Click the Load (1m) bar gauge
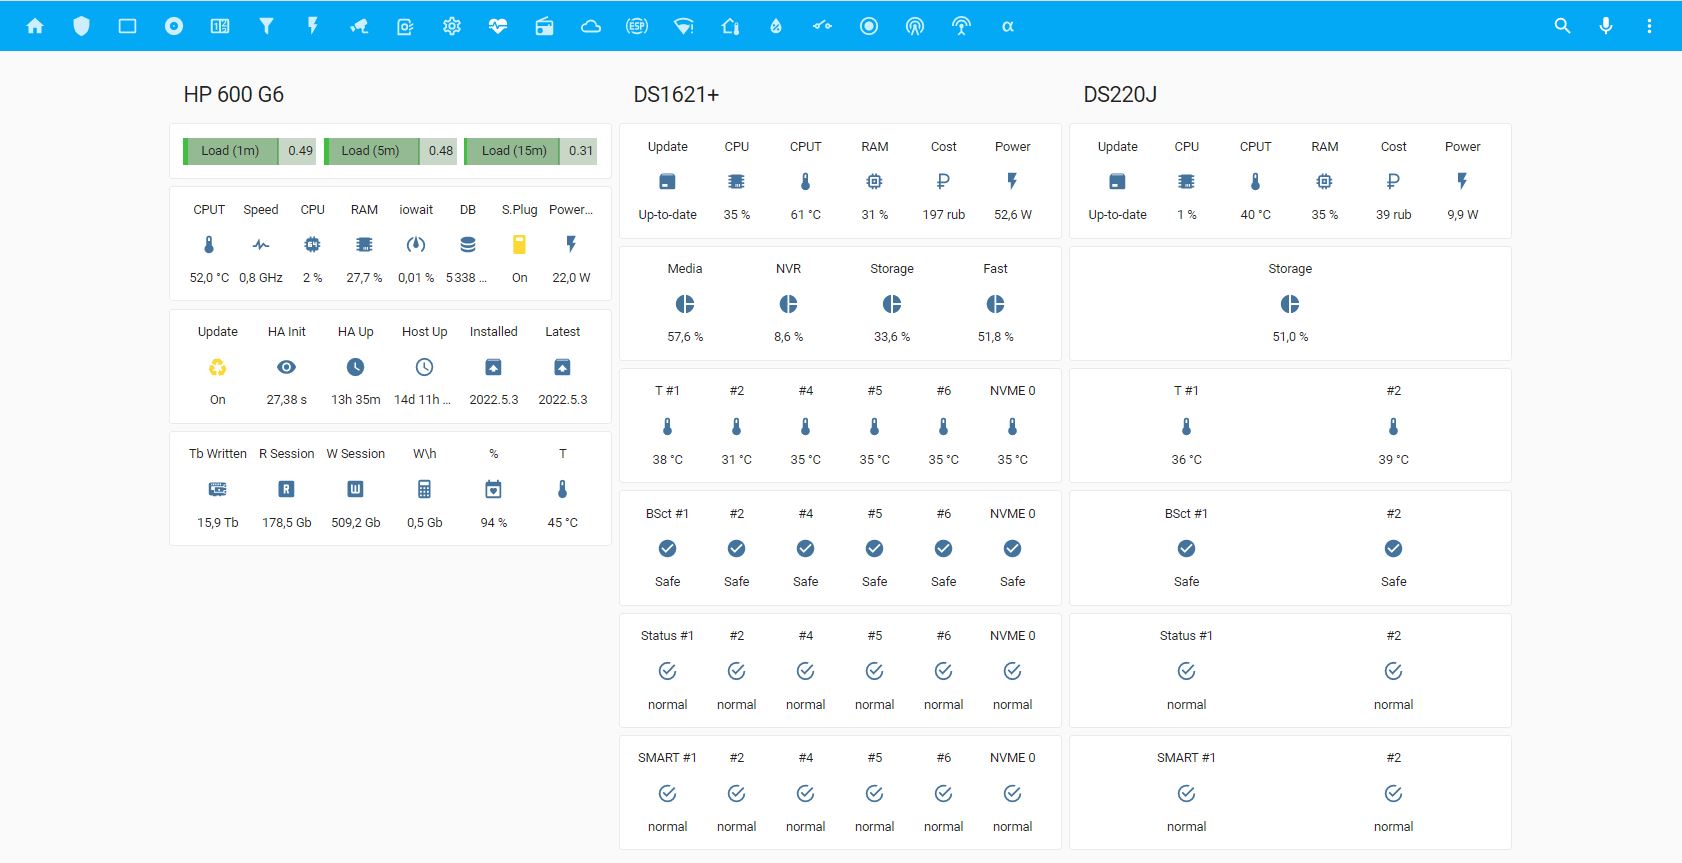Viewport: 1682px width, 863px height. point(250,151)
